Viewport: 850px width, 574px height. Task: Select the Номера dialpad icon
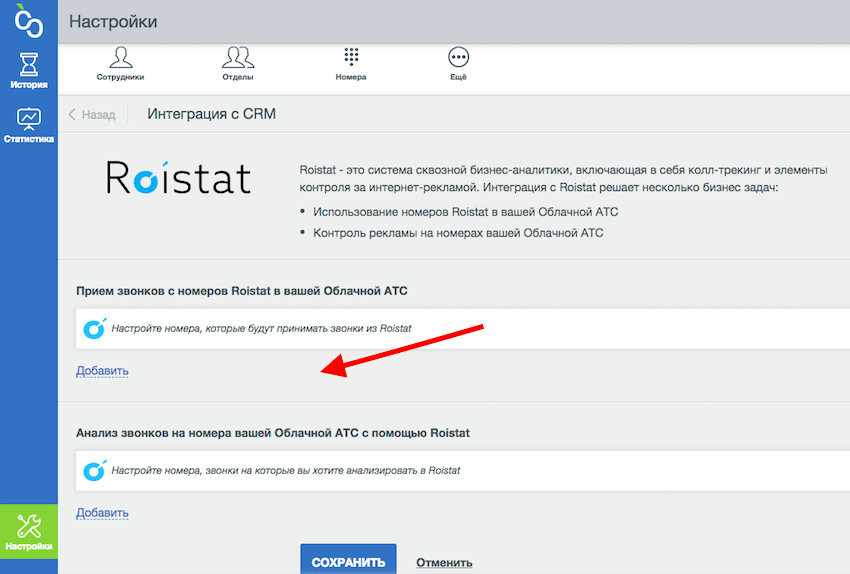(x=351, y=63)
